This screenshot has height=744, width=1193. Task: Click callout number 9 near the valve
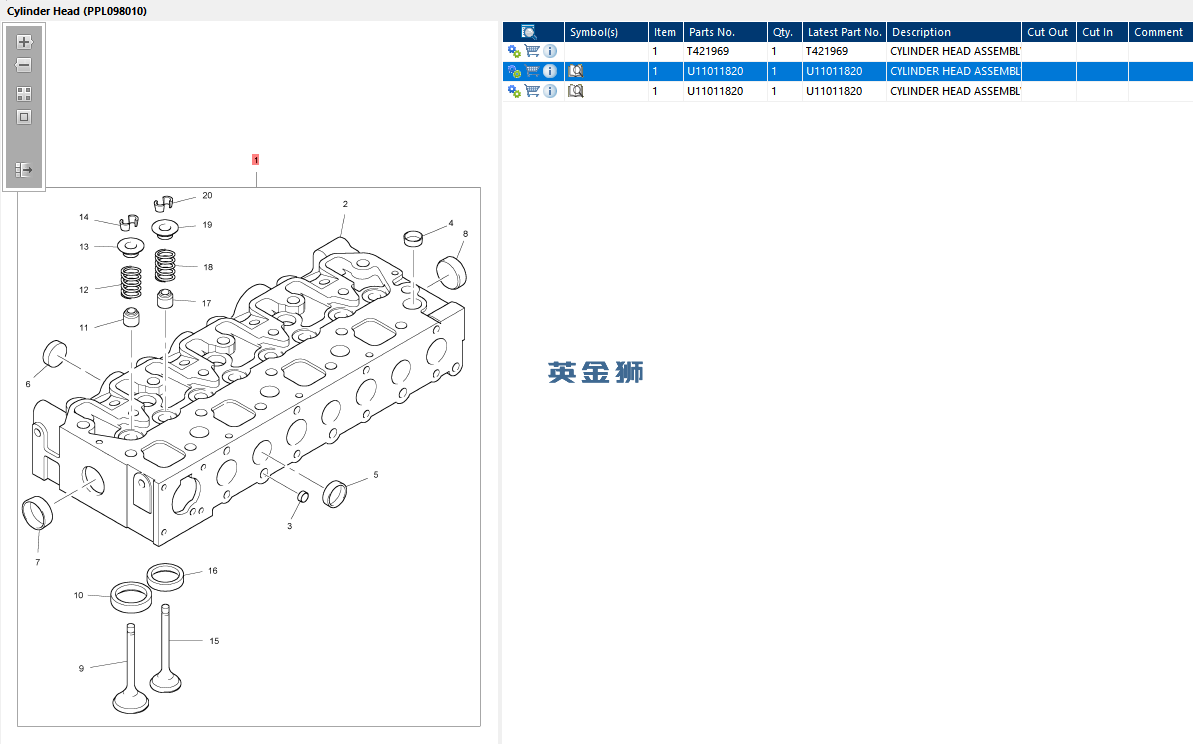[81, 669]
